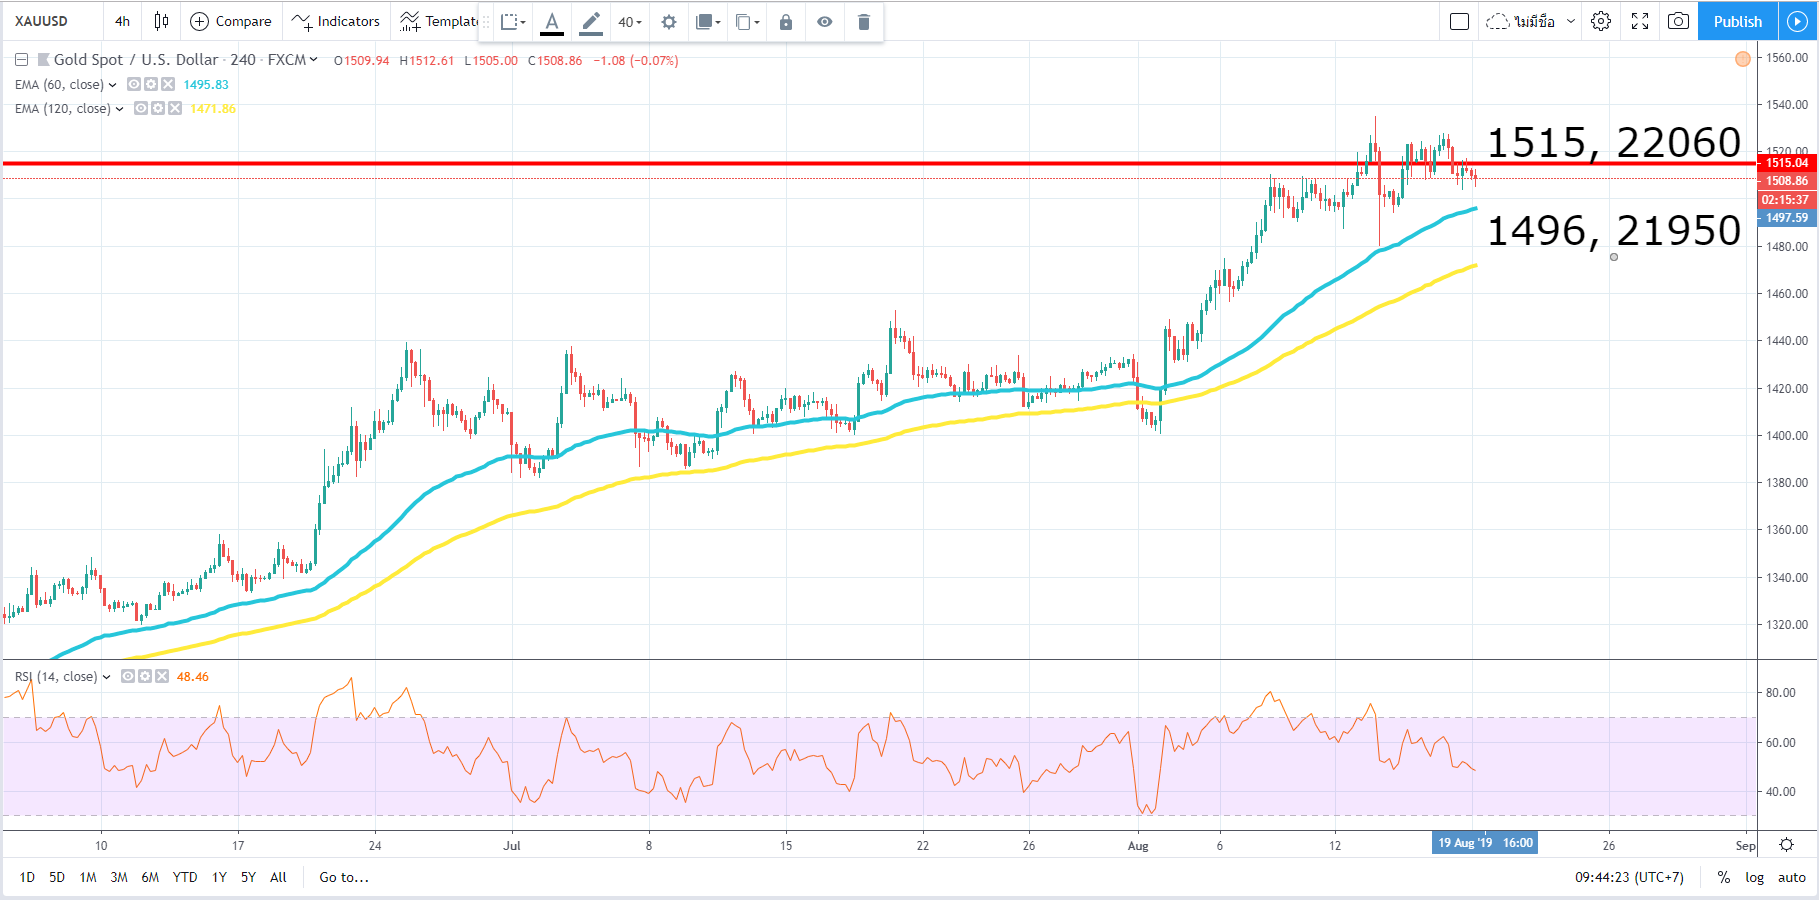Remove the RSI indicator

click(x=162, y=677)
